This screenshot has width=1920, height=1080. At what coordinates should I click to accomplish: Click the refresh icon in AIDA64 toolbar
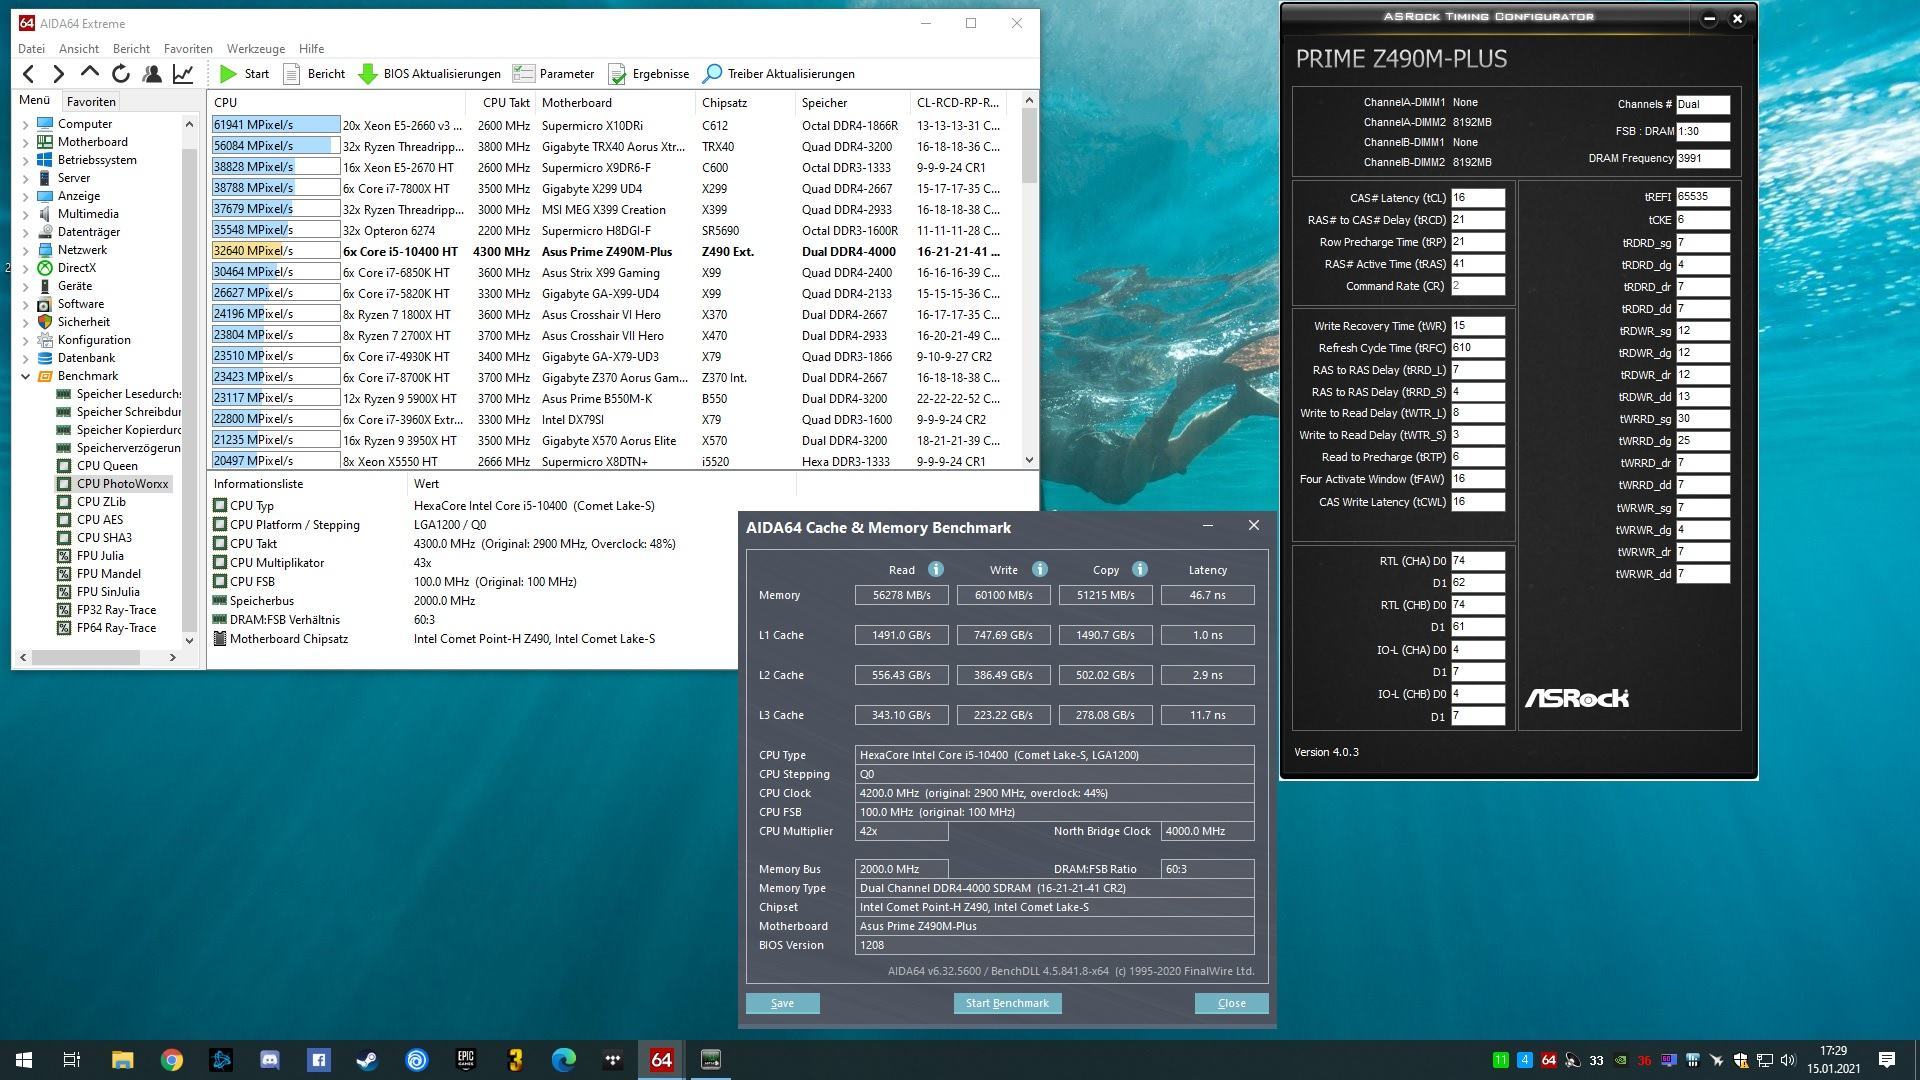(x=121, y=74)
